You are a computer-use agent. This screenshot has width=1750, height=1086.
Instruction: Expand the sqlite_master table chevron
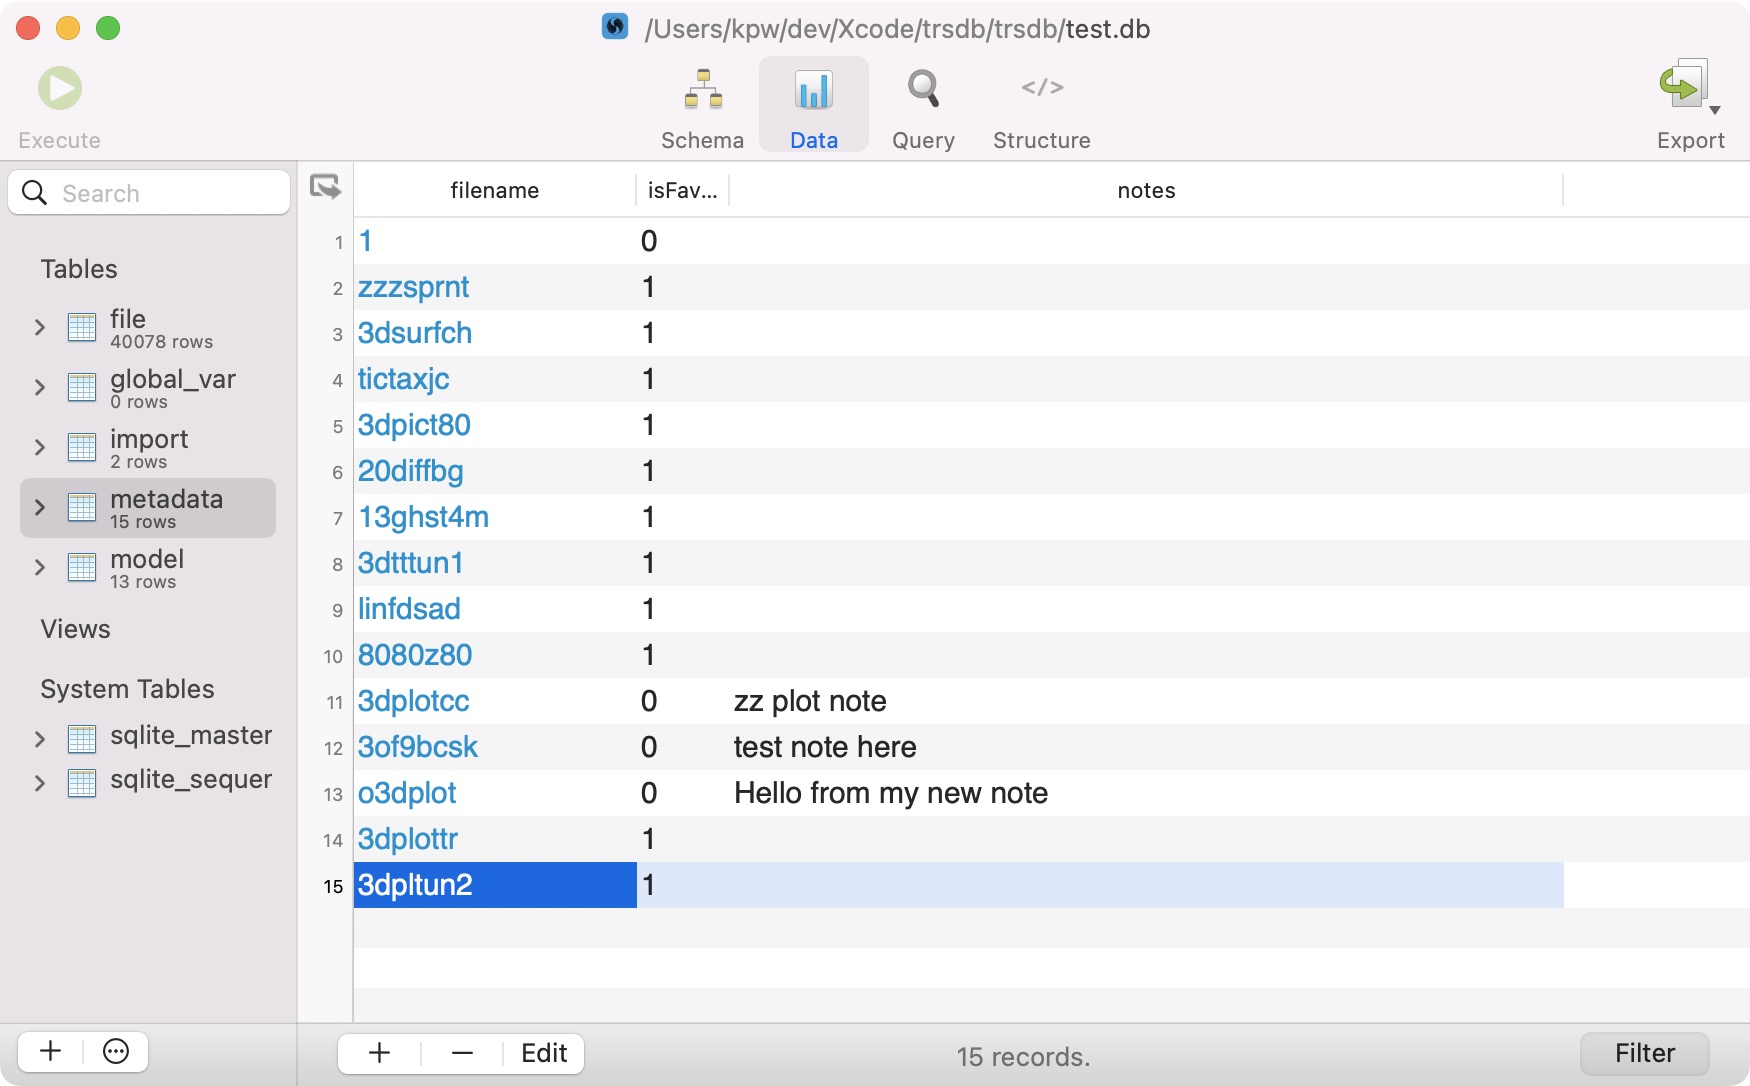click(x=40, y=738)
